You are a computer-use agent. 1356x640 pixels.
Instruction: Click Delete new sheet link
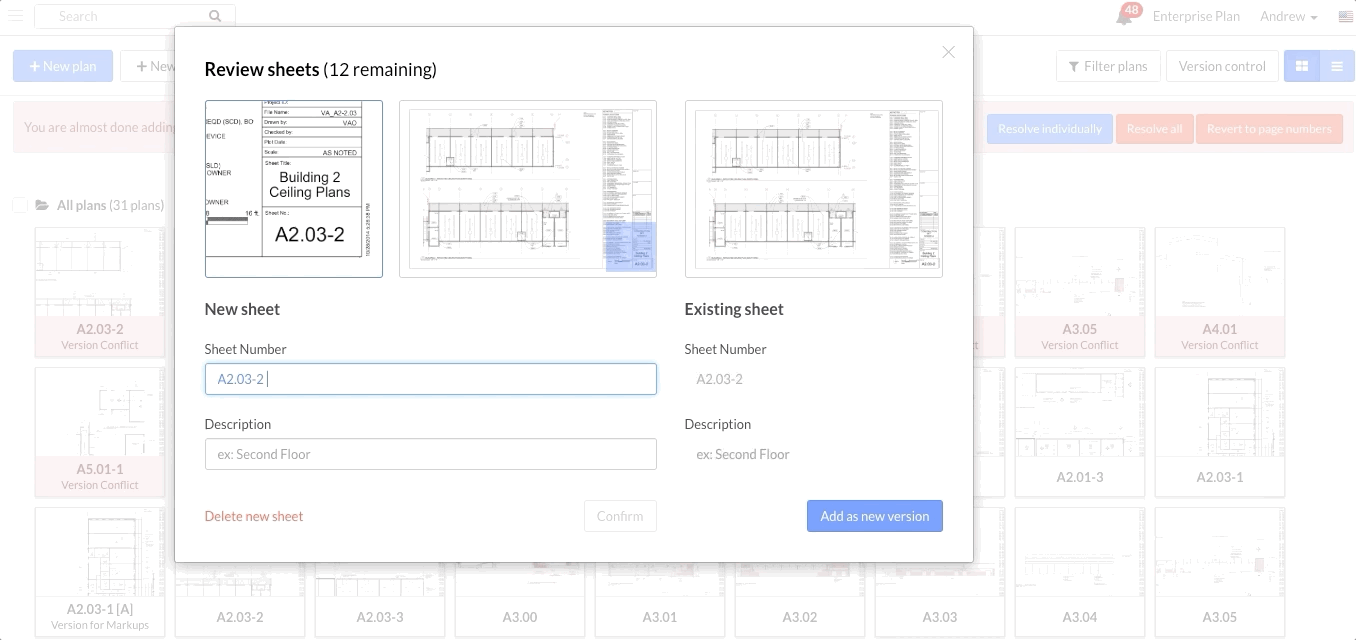tap(254, 516)
